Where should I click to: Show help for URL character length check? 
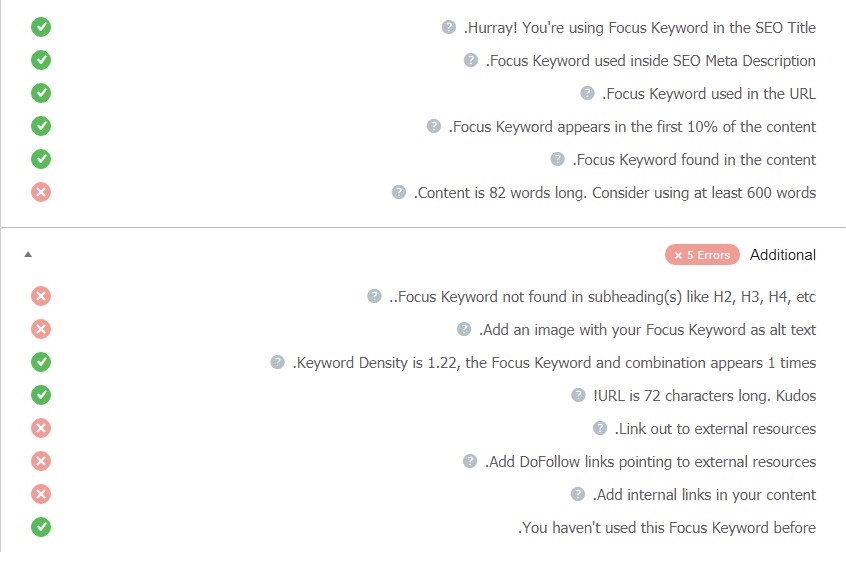tap(578, 395)
